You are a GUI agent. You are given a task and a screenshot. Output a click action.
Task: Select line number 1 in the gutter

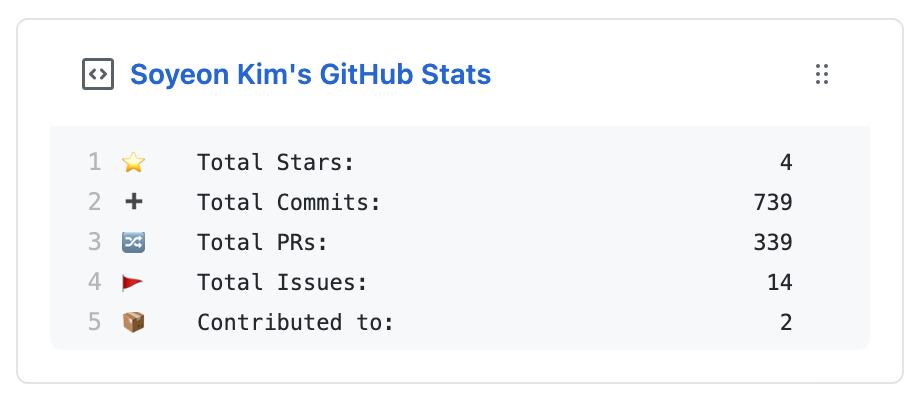pos(94,162)
